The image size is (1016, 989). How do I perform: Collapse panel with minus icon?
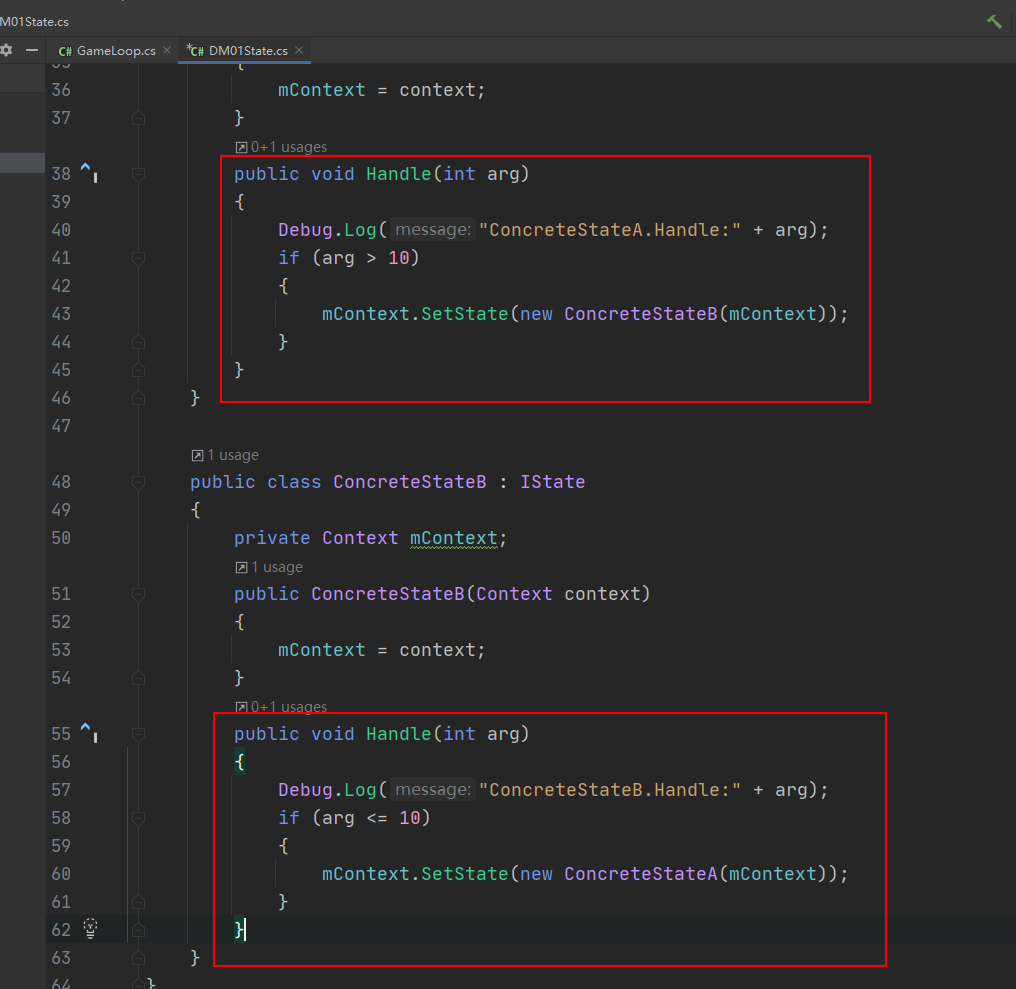click(x=32, y=50)
